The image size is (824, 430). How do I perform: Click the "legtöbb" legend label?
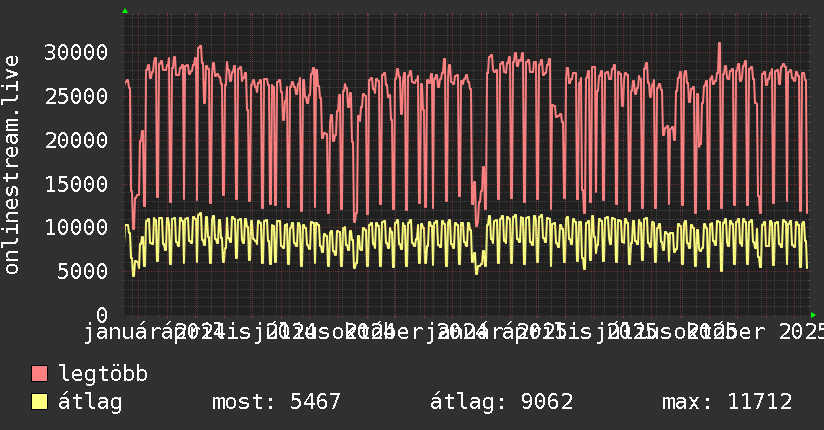(103, 375)
